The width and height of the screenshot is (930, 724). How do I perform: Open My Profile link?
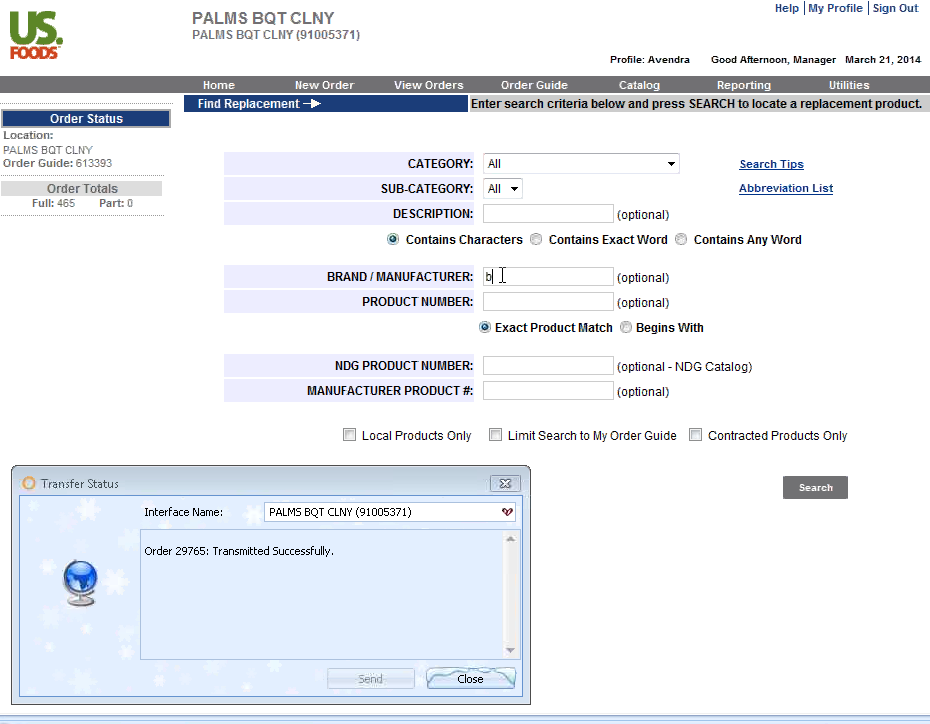(835, 8)
